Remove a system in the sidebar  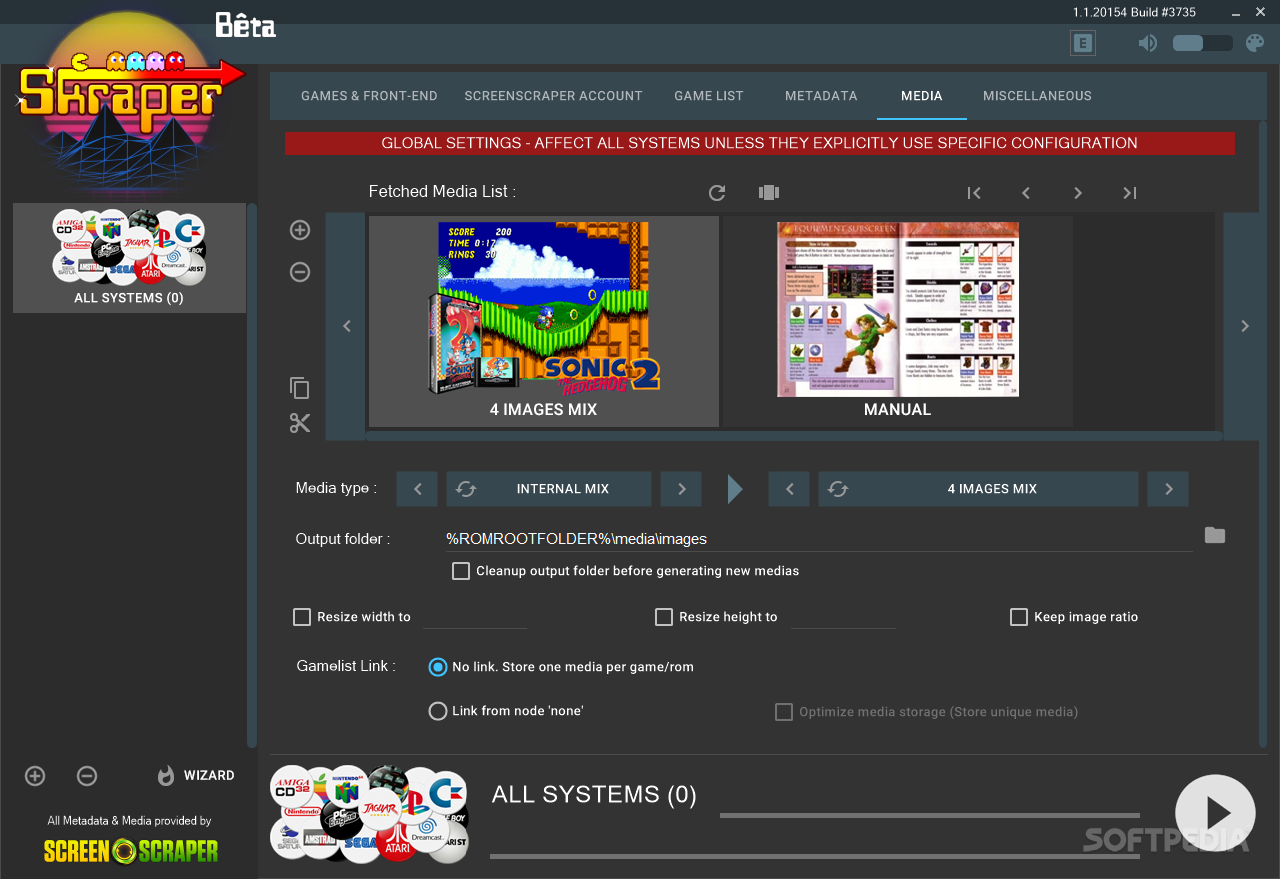tap(87, 776)
